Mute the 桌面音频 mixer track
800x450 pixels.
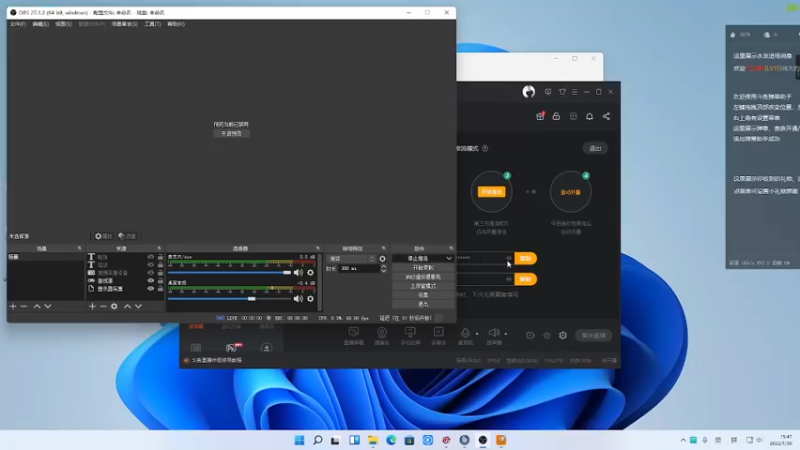[298, 298]
